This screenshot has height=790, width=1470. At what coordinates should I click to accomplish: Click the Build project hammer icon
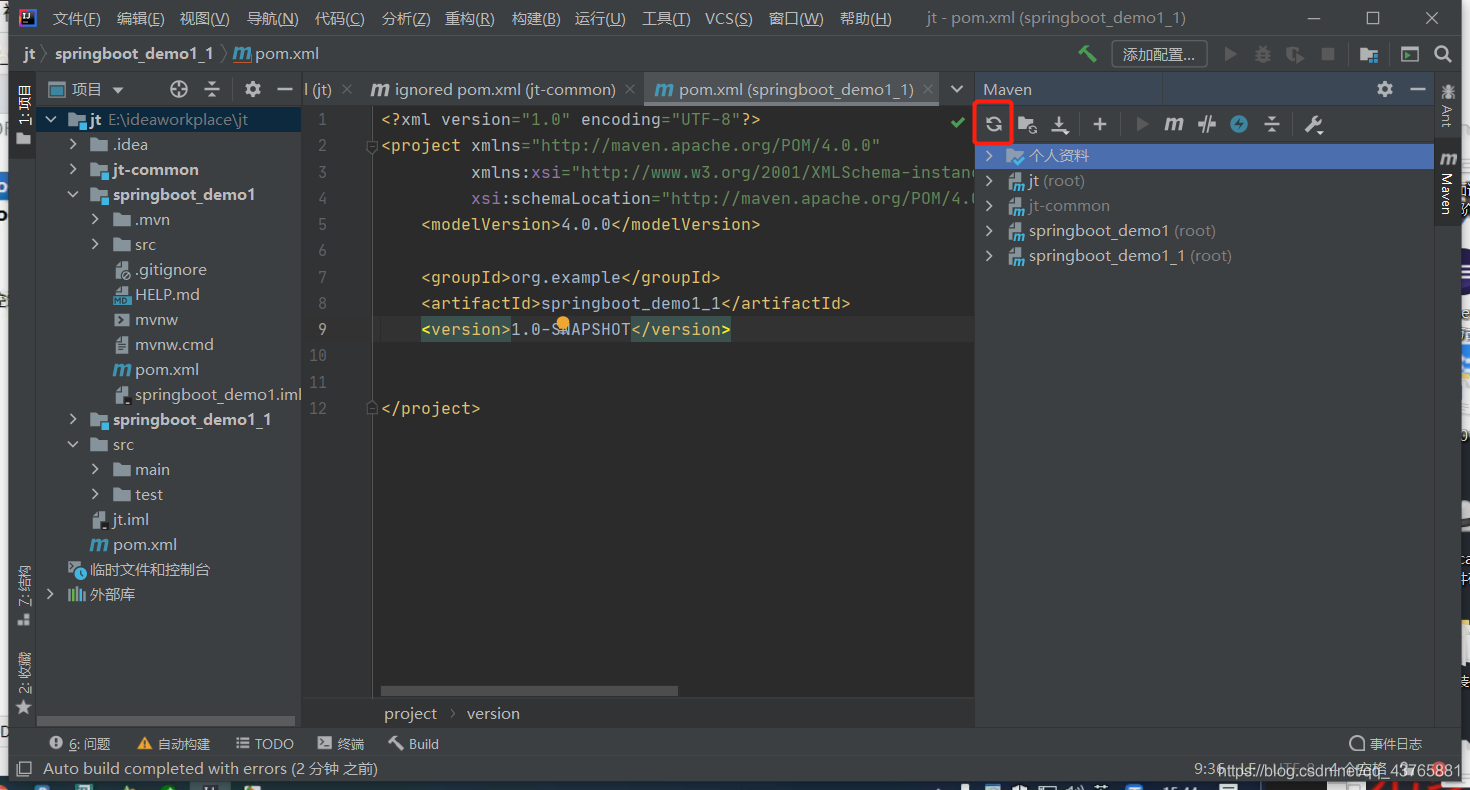[x=1087, y=54]
